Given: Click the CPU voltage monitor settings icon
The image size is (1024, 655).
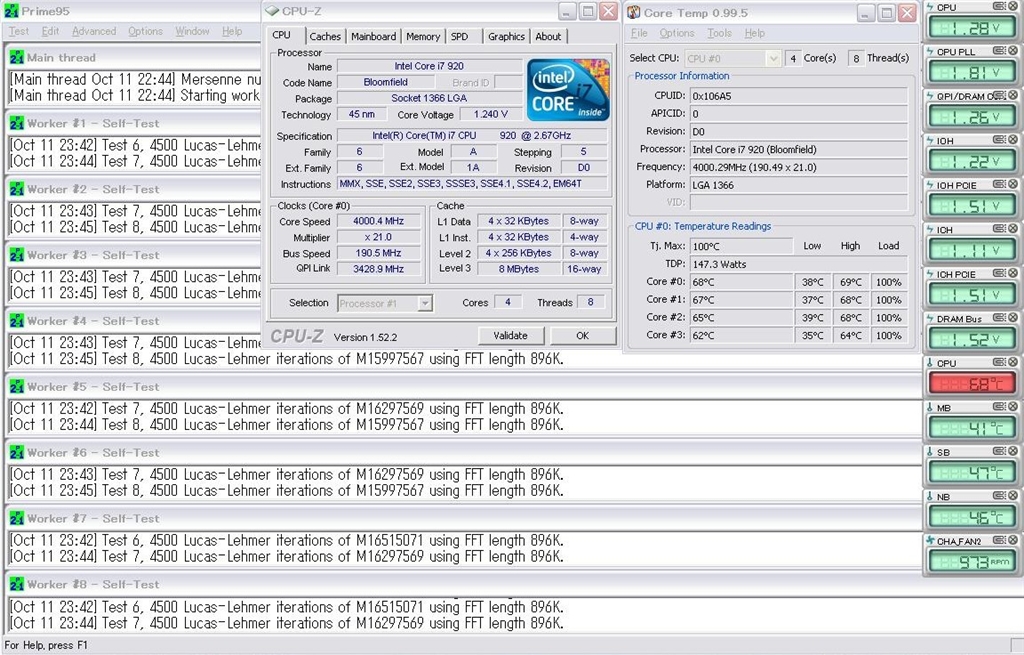Looking at the screenshot, I should (999, 6).
